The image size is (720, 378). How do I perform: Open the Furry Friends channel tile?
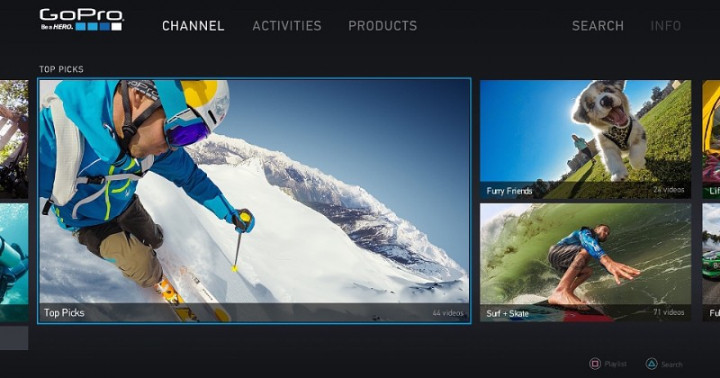(x=585, y=140)
